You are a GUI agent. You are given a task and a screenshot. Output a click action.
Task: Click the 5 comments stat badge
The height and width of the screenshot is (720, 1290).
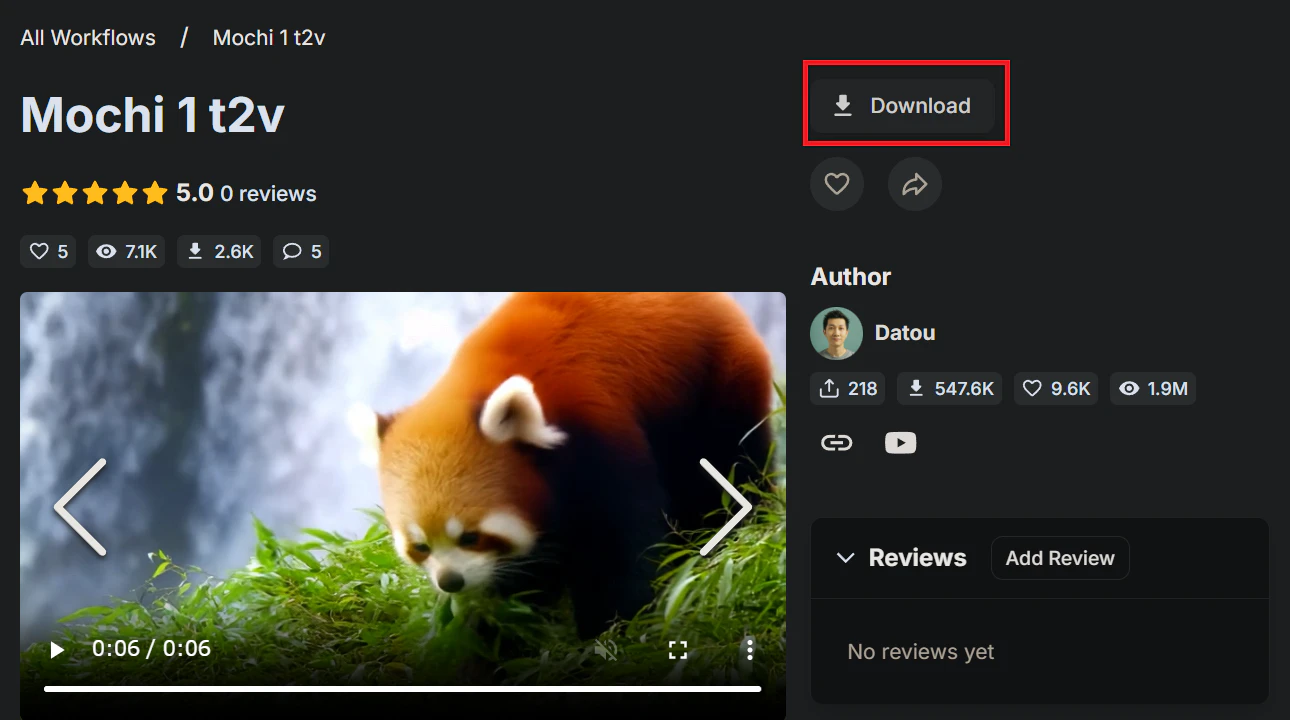300,252
